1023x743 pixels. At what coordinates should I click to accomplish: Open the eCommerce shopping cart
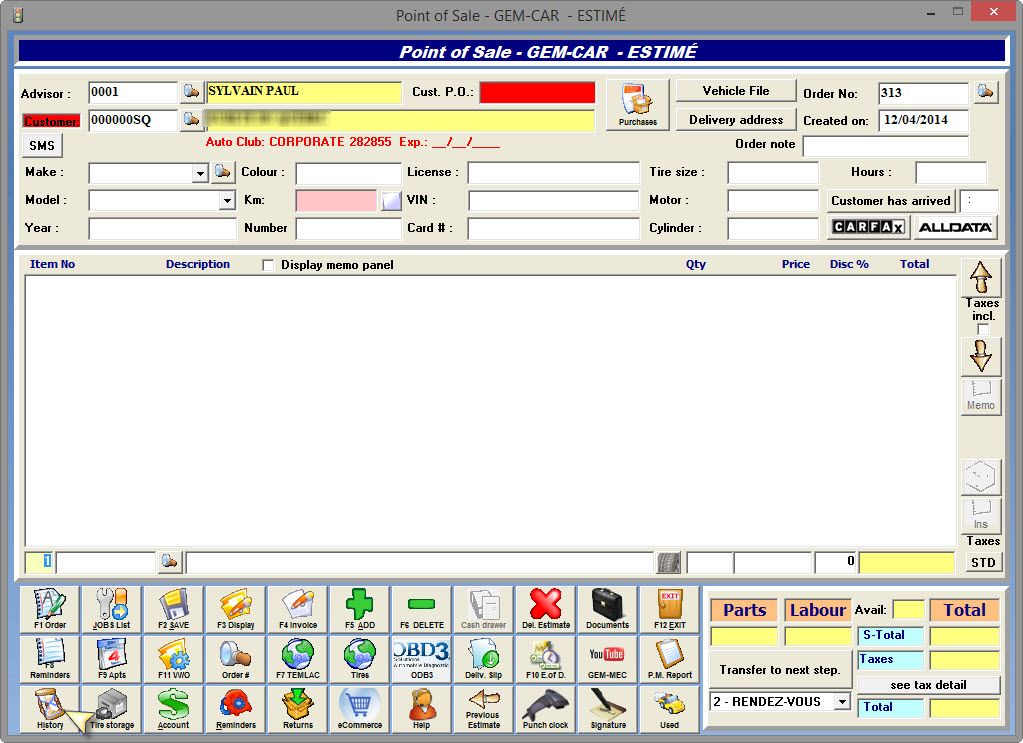[x=359, y=709]
